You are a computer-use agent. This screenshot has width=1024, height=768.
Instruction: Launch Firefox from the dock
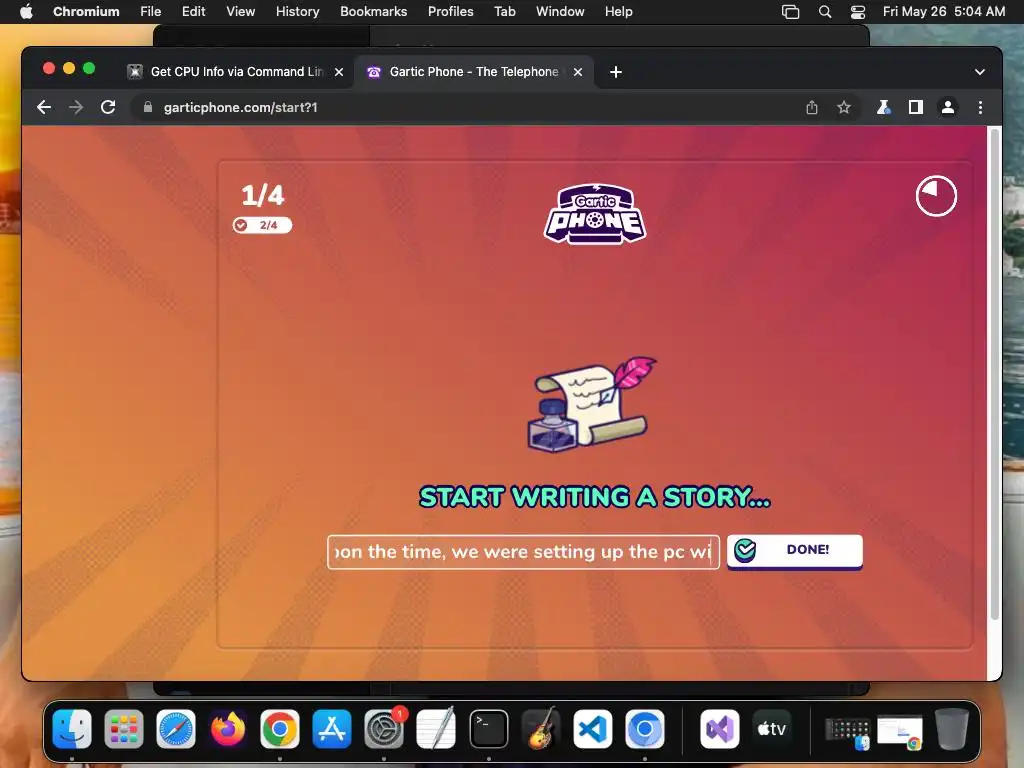click(x=228, y=729)
